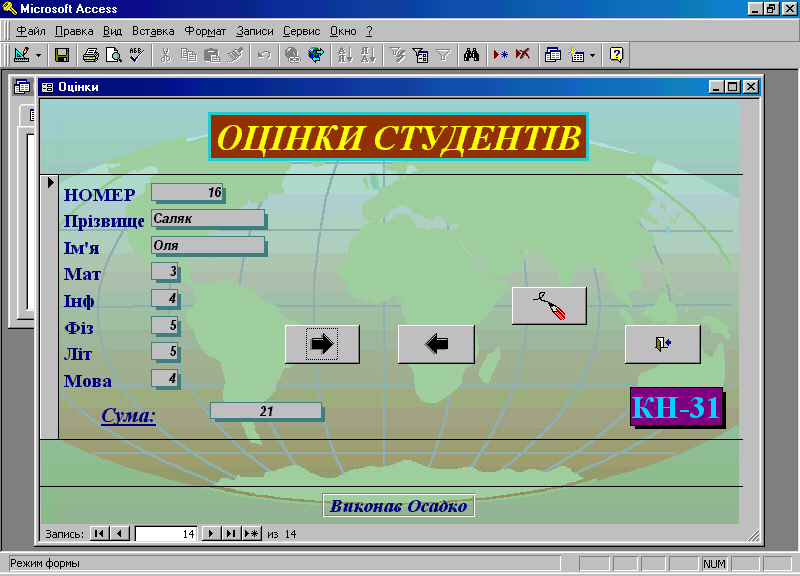Viewport: 800px width, 576px height.
Task: Open Print Preview icon
Action: (113, 55)
